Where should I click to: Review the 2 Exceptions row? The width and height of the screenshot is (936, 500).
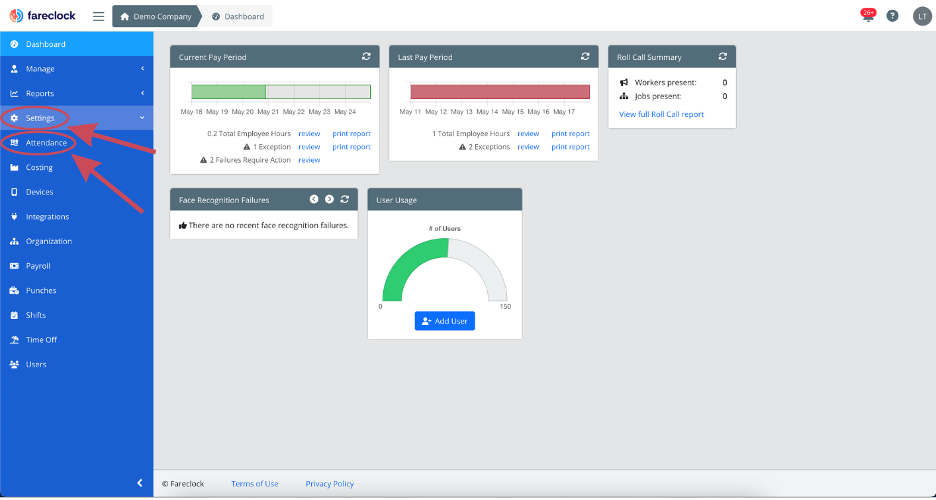click(528, 147)
